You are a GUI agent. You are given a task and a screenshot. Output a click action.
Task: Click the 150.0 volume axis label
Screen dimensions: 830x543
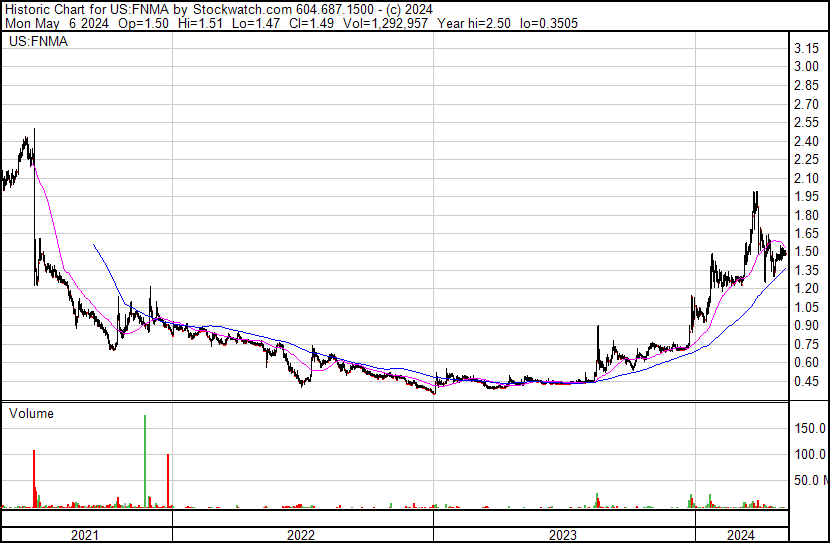tap(810, 428)
